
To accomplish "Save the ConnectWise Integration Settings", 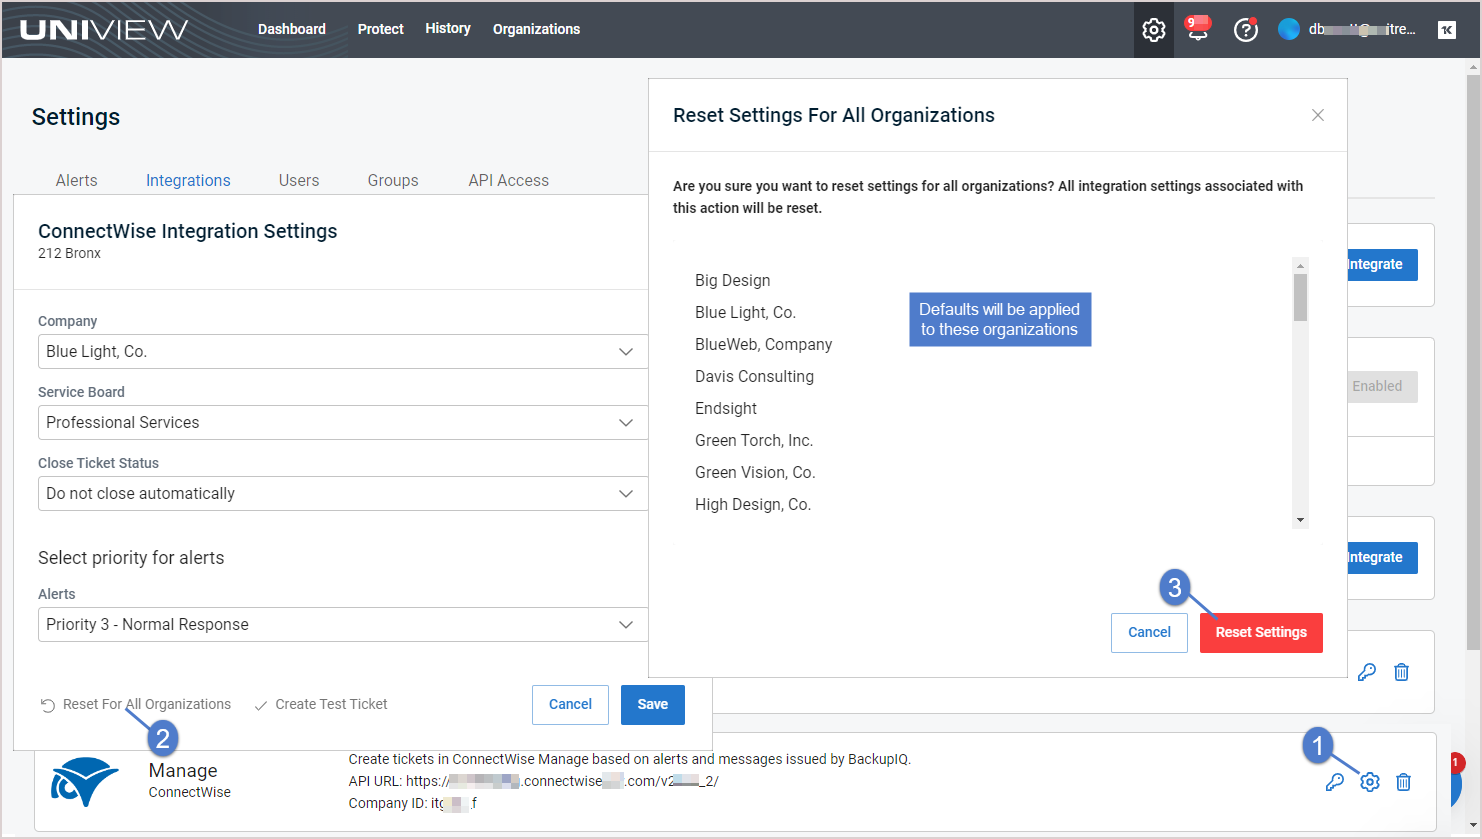I will [x=653, y=705].
